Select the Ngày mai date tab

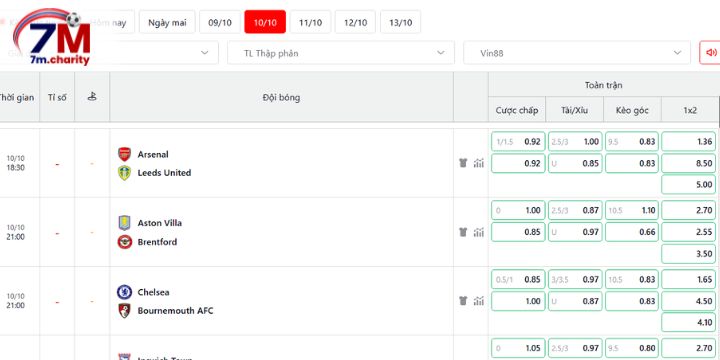coord(167,22)
